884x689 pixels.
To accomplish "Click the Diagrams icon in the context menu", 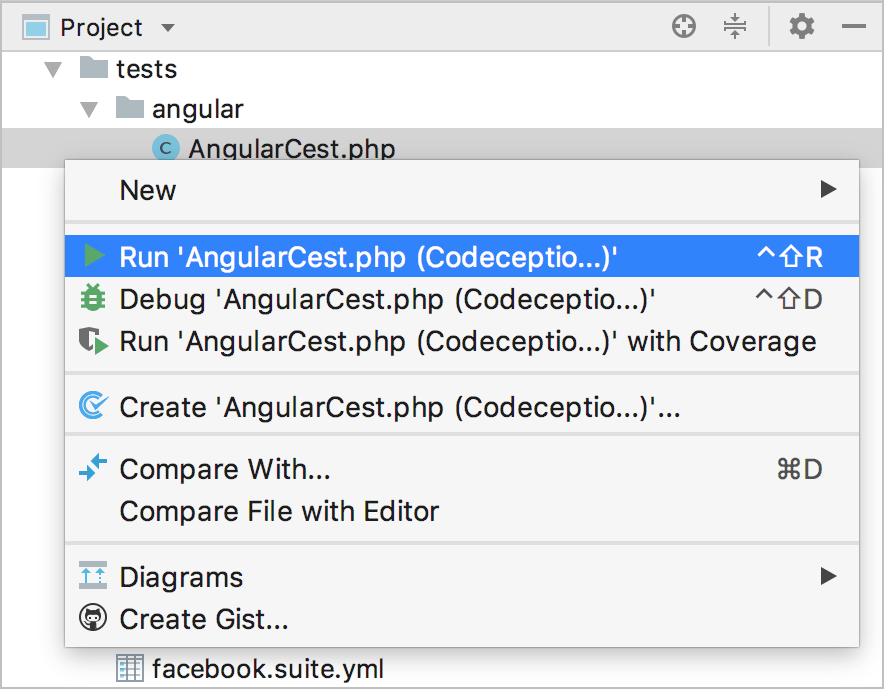I will click(93, 576).
